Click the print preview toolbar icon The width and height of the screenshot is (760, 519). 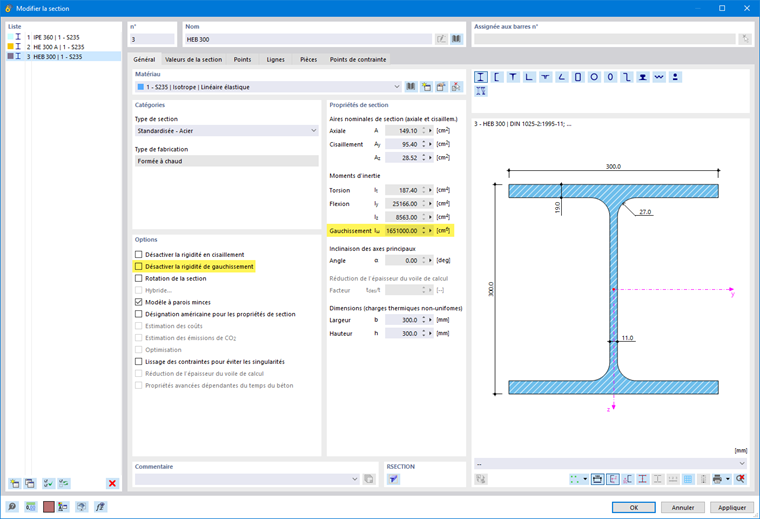click(x=717, y=479)
